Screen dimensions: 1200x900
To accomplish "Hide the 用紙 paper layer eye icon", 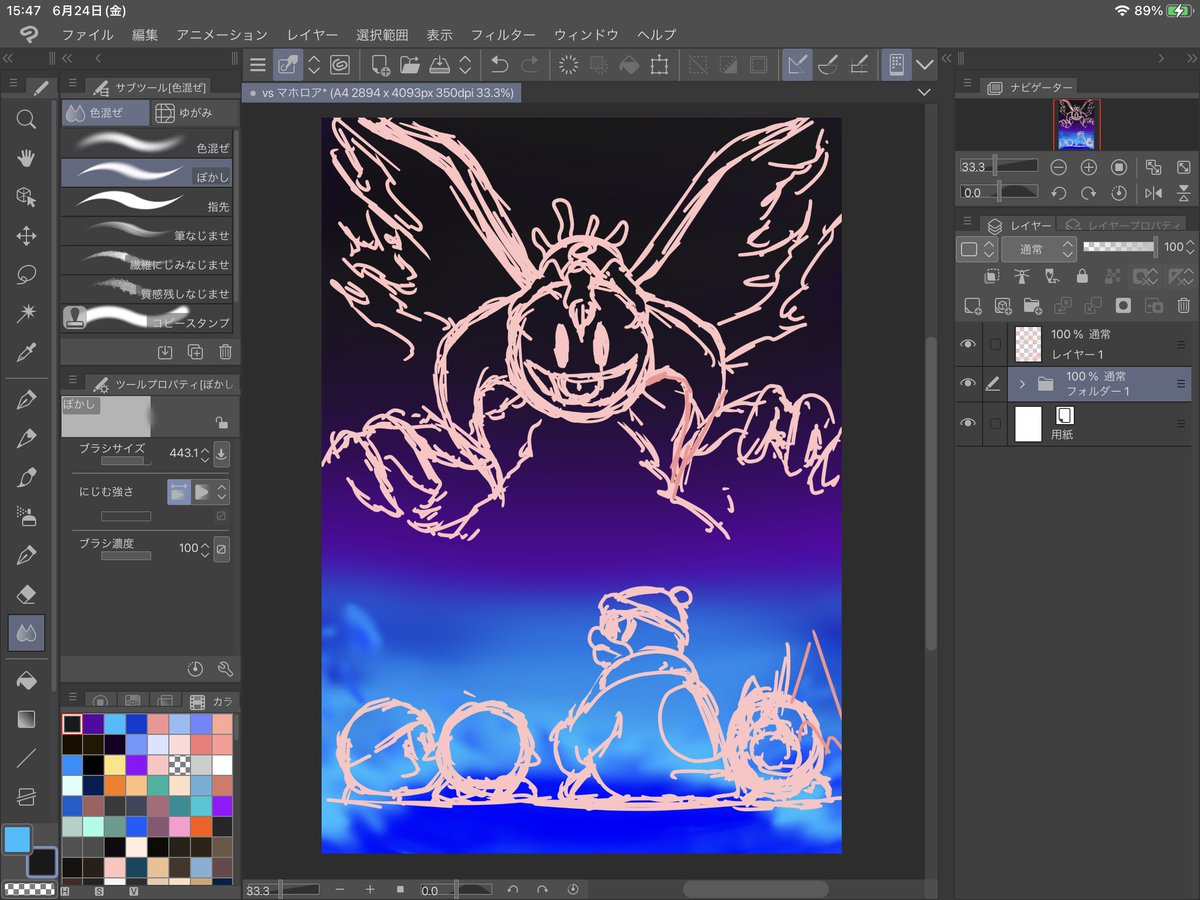I will 967,424.
